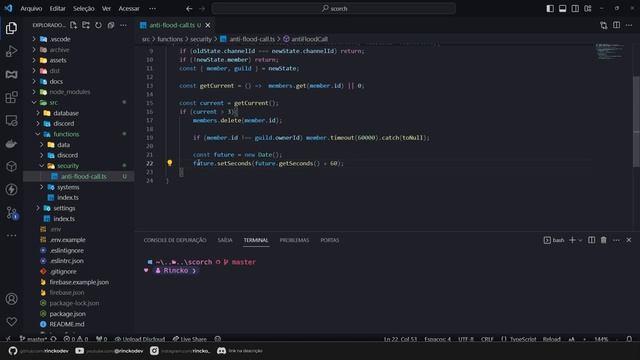Close the terminal panel
The height and width of the screenshot is (360, 640).
pos(629,240)
